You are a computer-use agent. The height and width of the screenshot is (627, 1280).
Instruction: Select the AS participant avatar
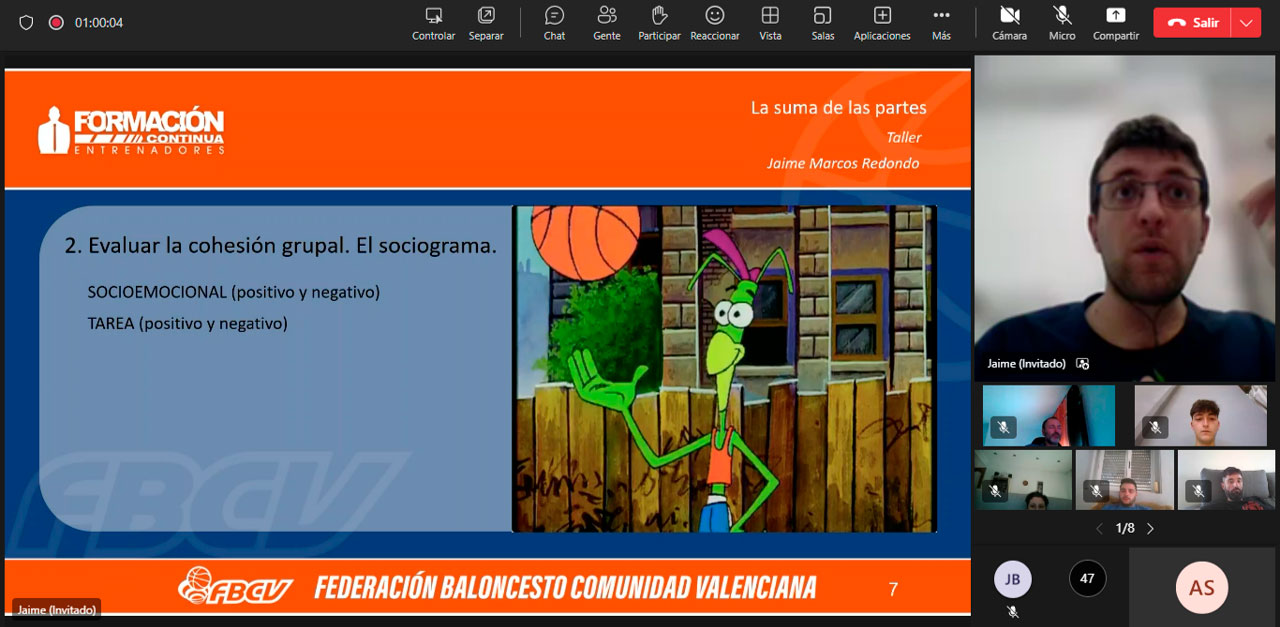coord(1201,587)
